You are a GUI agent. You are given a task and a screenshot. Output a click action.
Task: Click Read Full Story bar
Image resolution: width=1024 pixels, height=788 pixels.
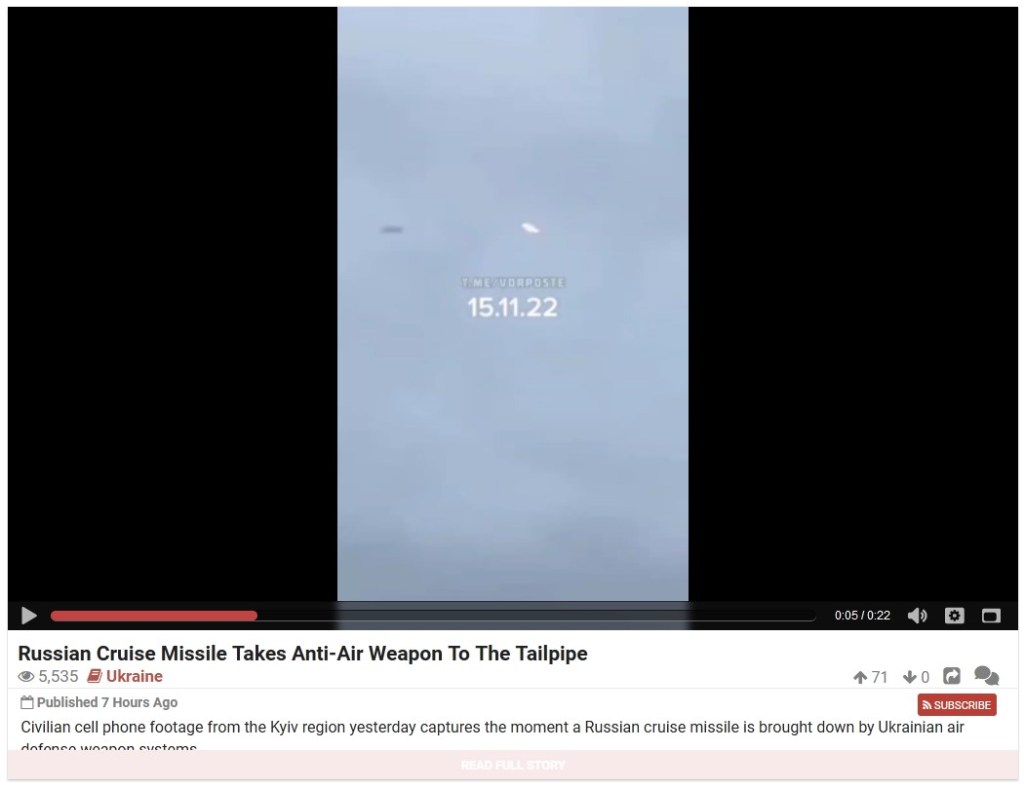point(513,765)
